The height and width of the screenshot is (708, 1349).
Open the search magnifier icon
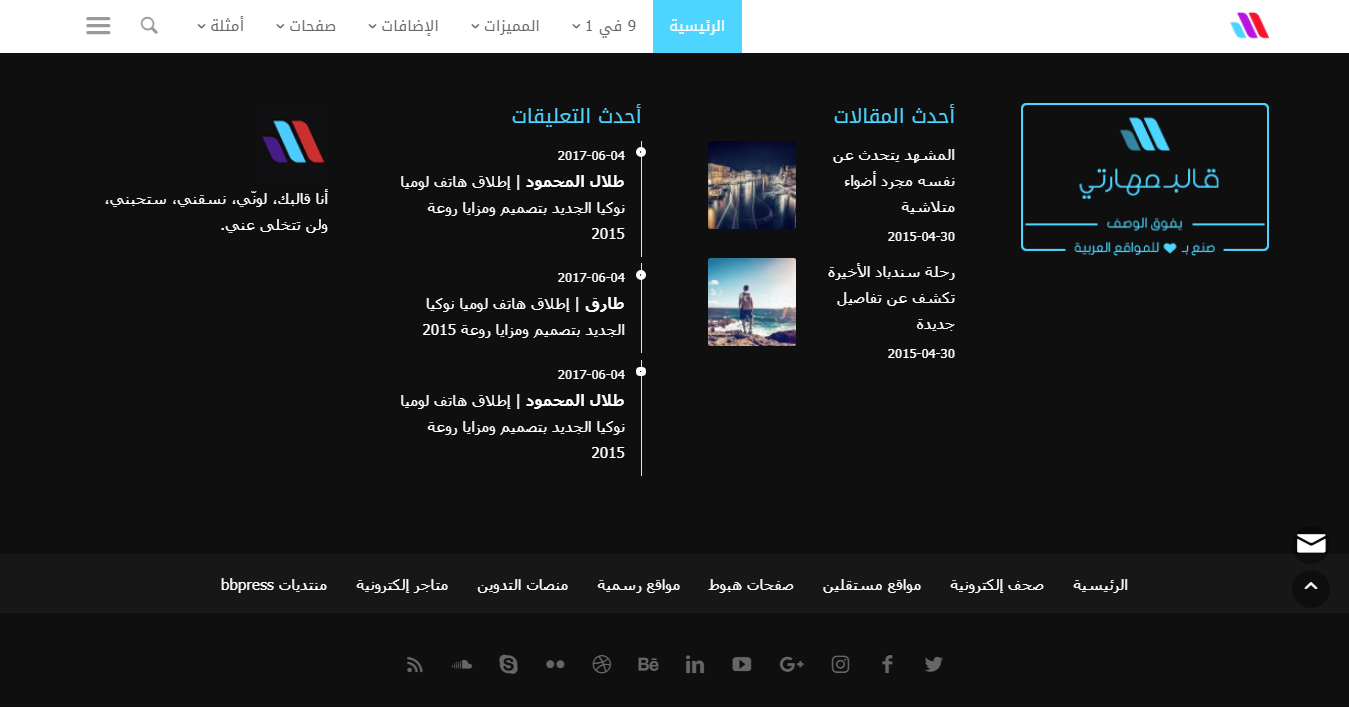[x=149, y=25]
